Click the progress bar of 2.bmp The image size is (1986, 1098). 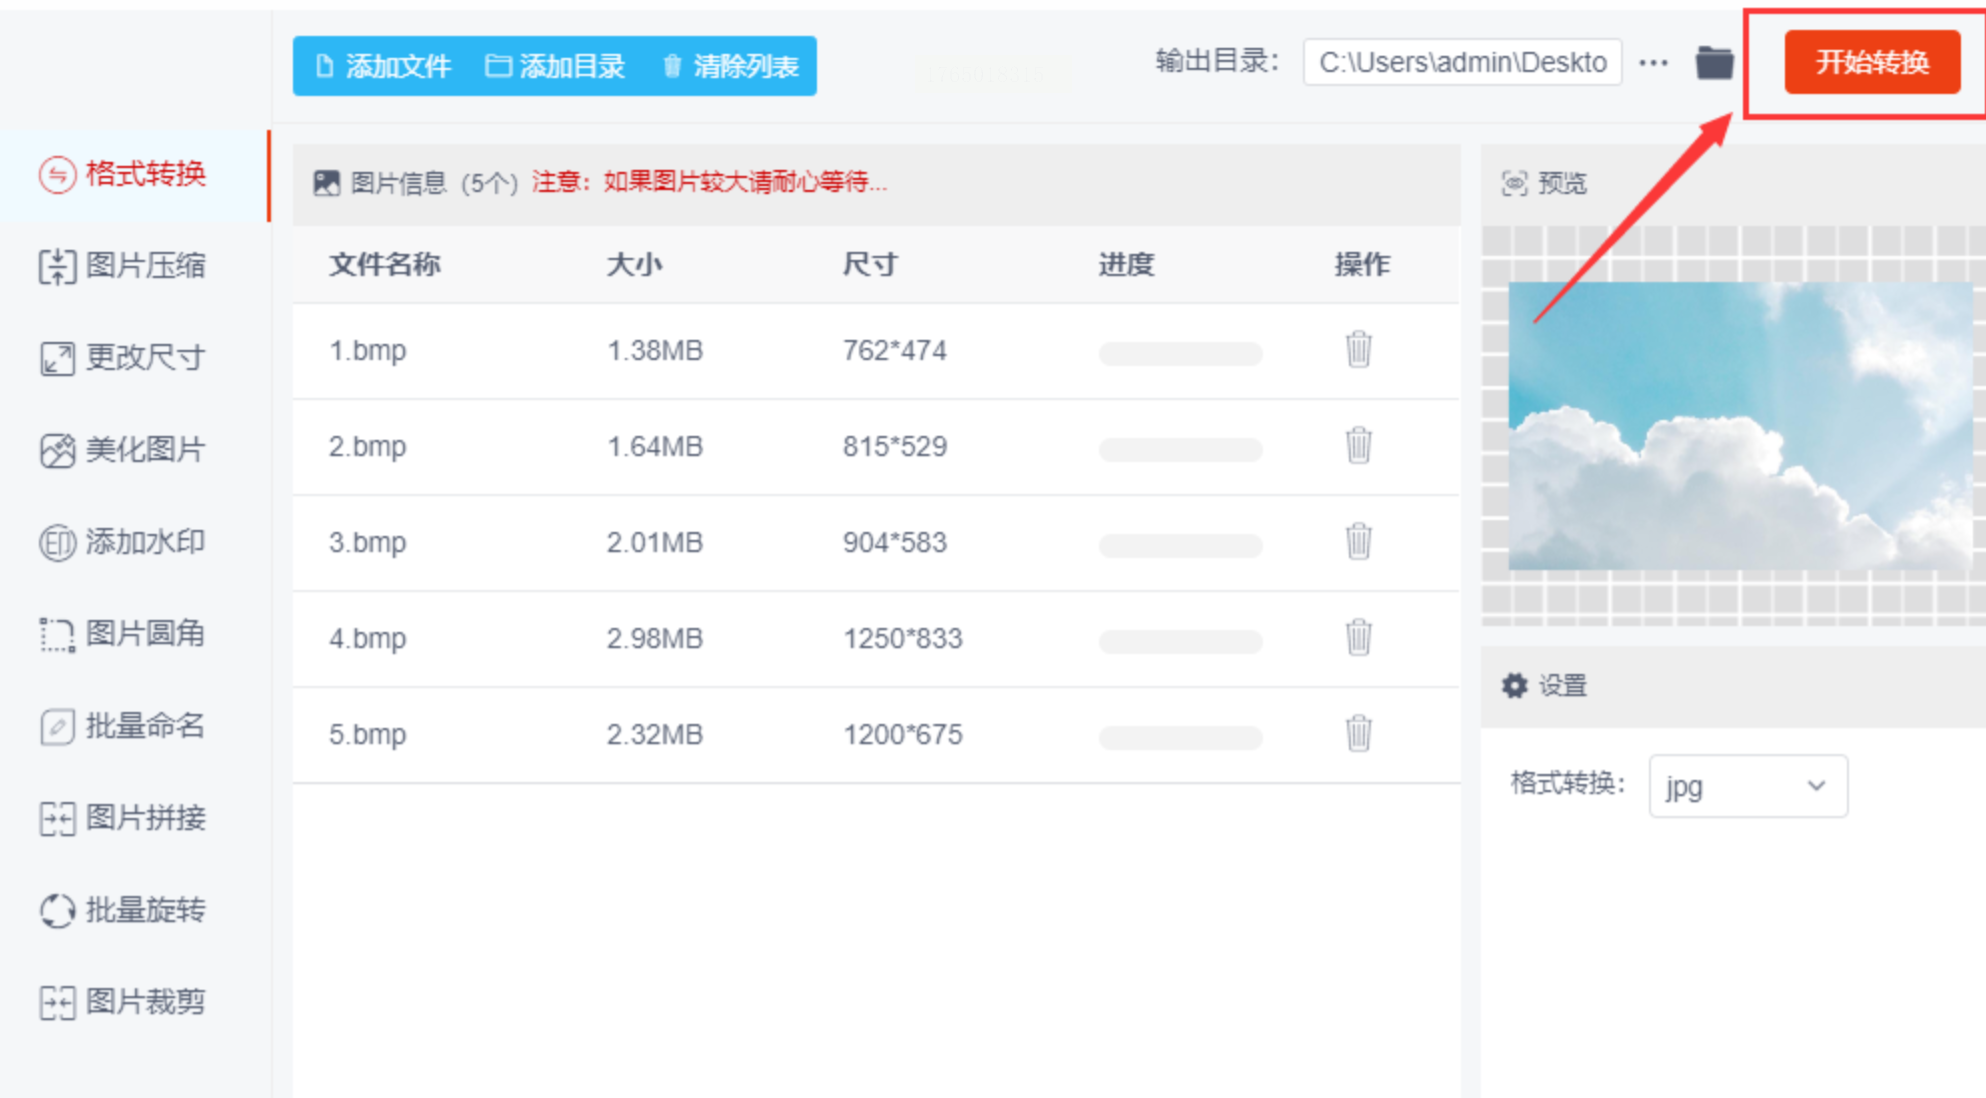click(x=1180, y=449)
